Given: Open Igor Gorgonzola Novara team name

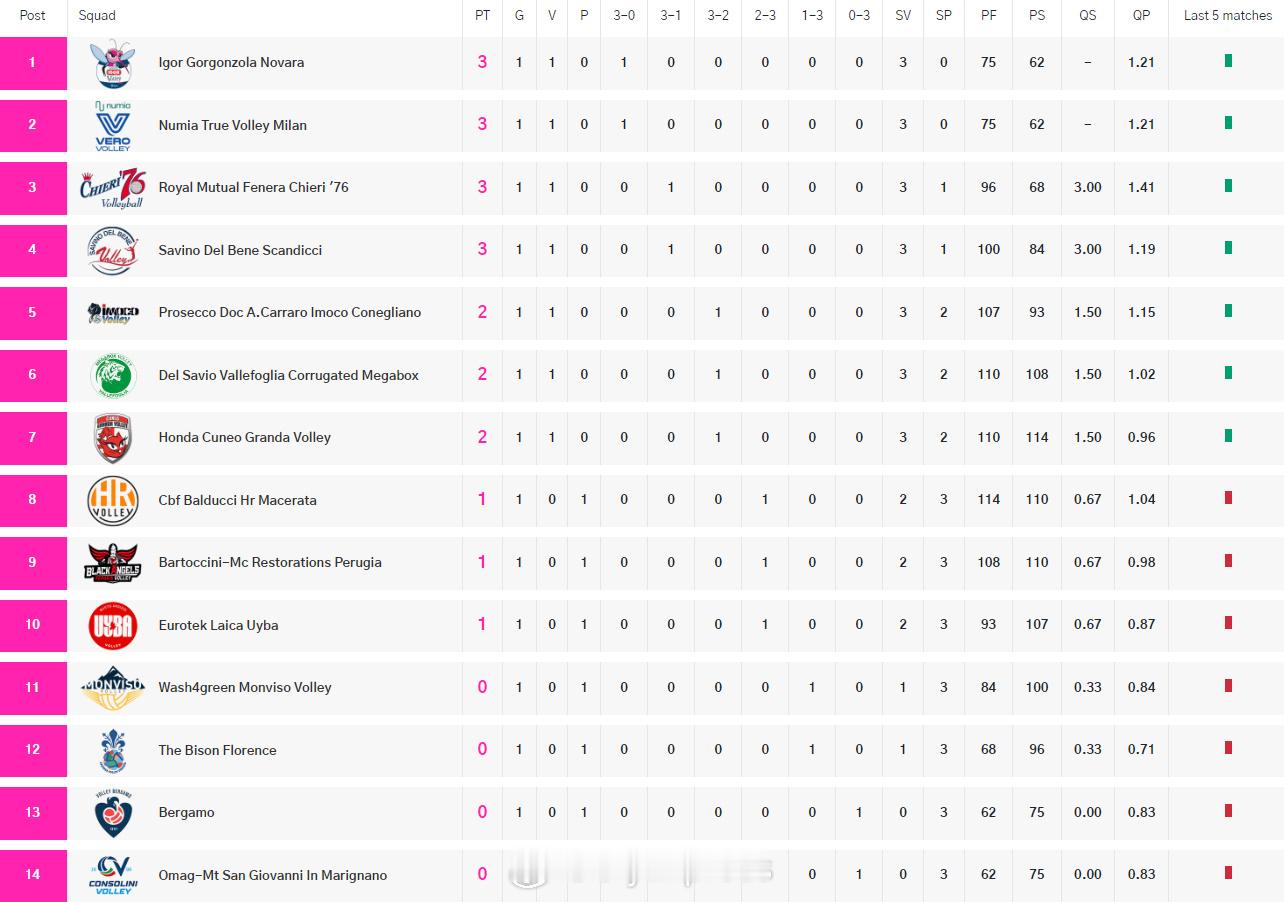Looking at the screenshot, I should click(x=231, y=62).
